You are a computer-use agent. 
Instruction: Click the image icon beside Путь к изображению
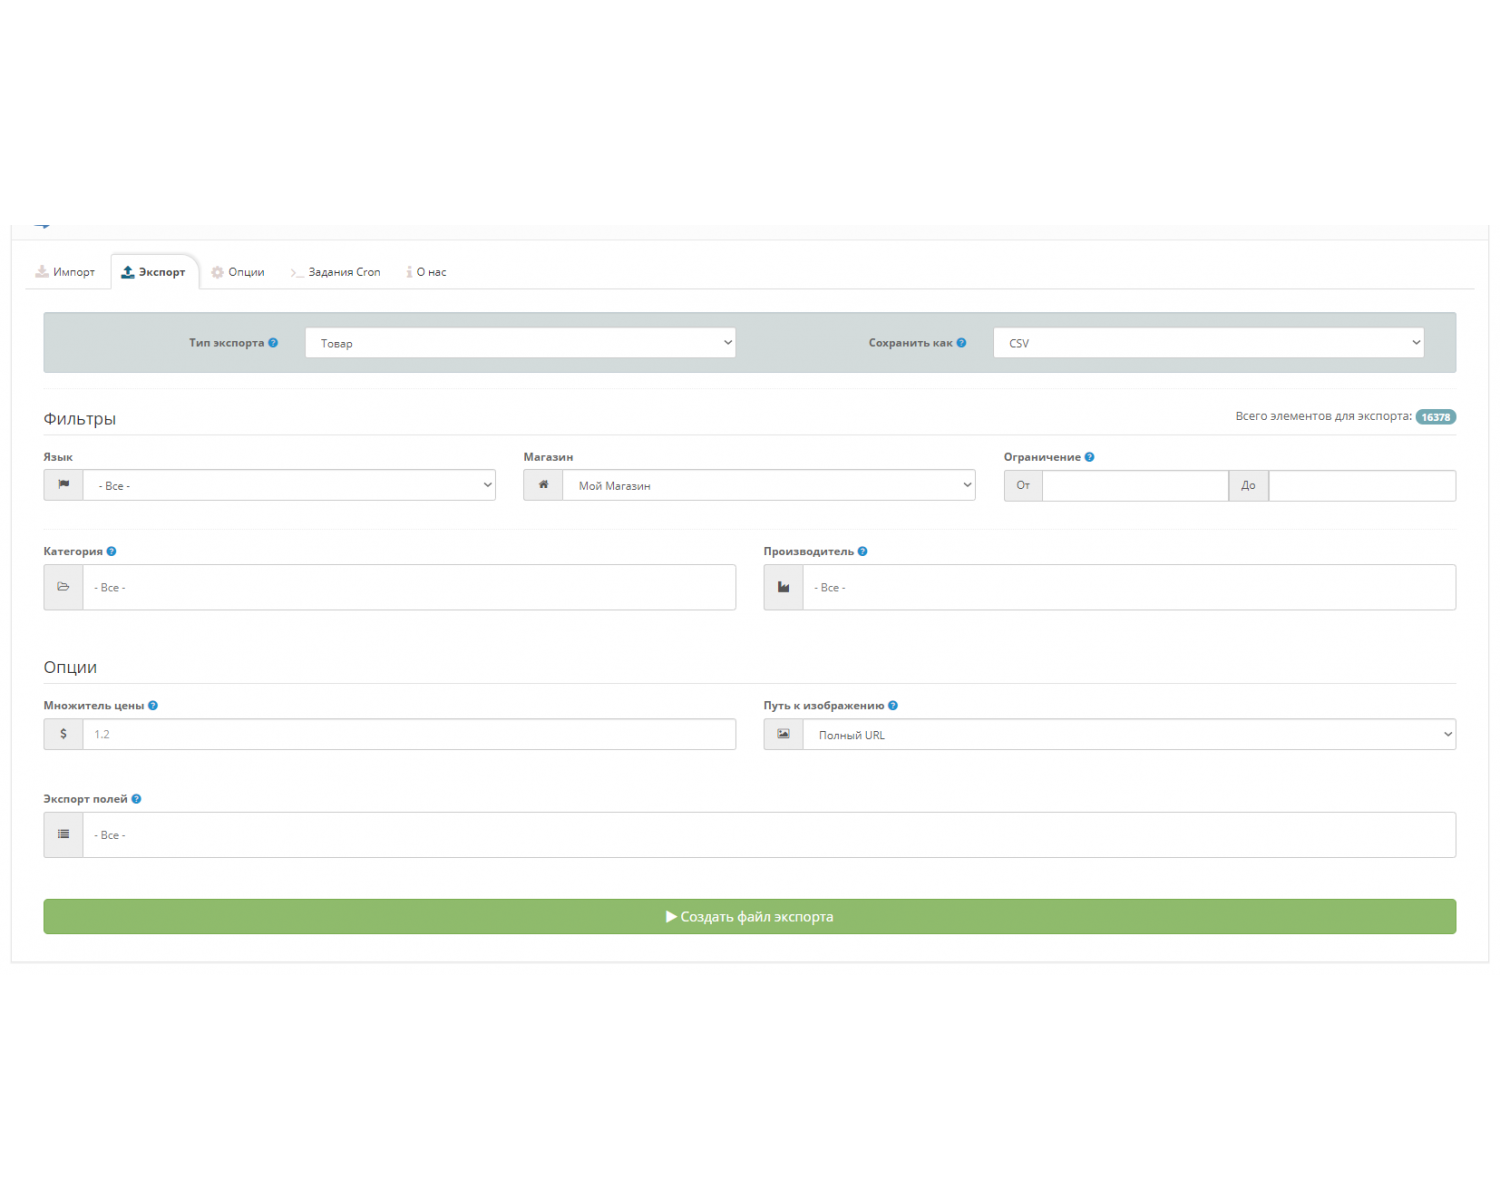783,734
